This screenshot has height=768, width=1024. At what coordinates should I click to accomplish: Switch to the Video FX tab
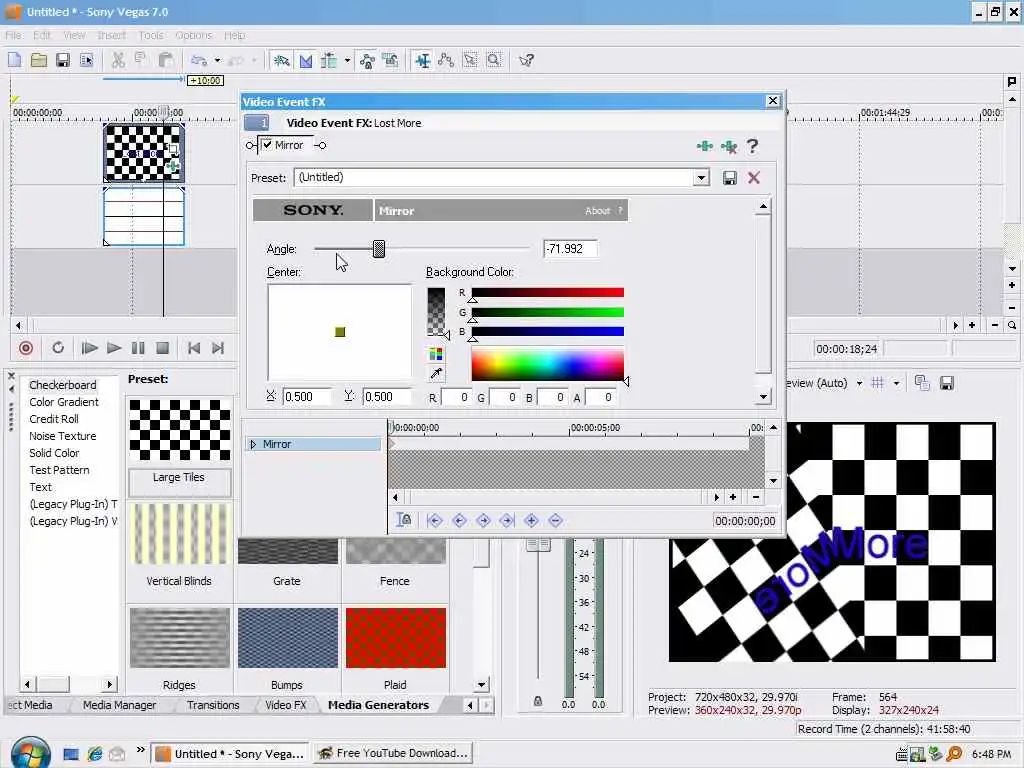coord(285,705)
